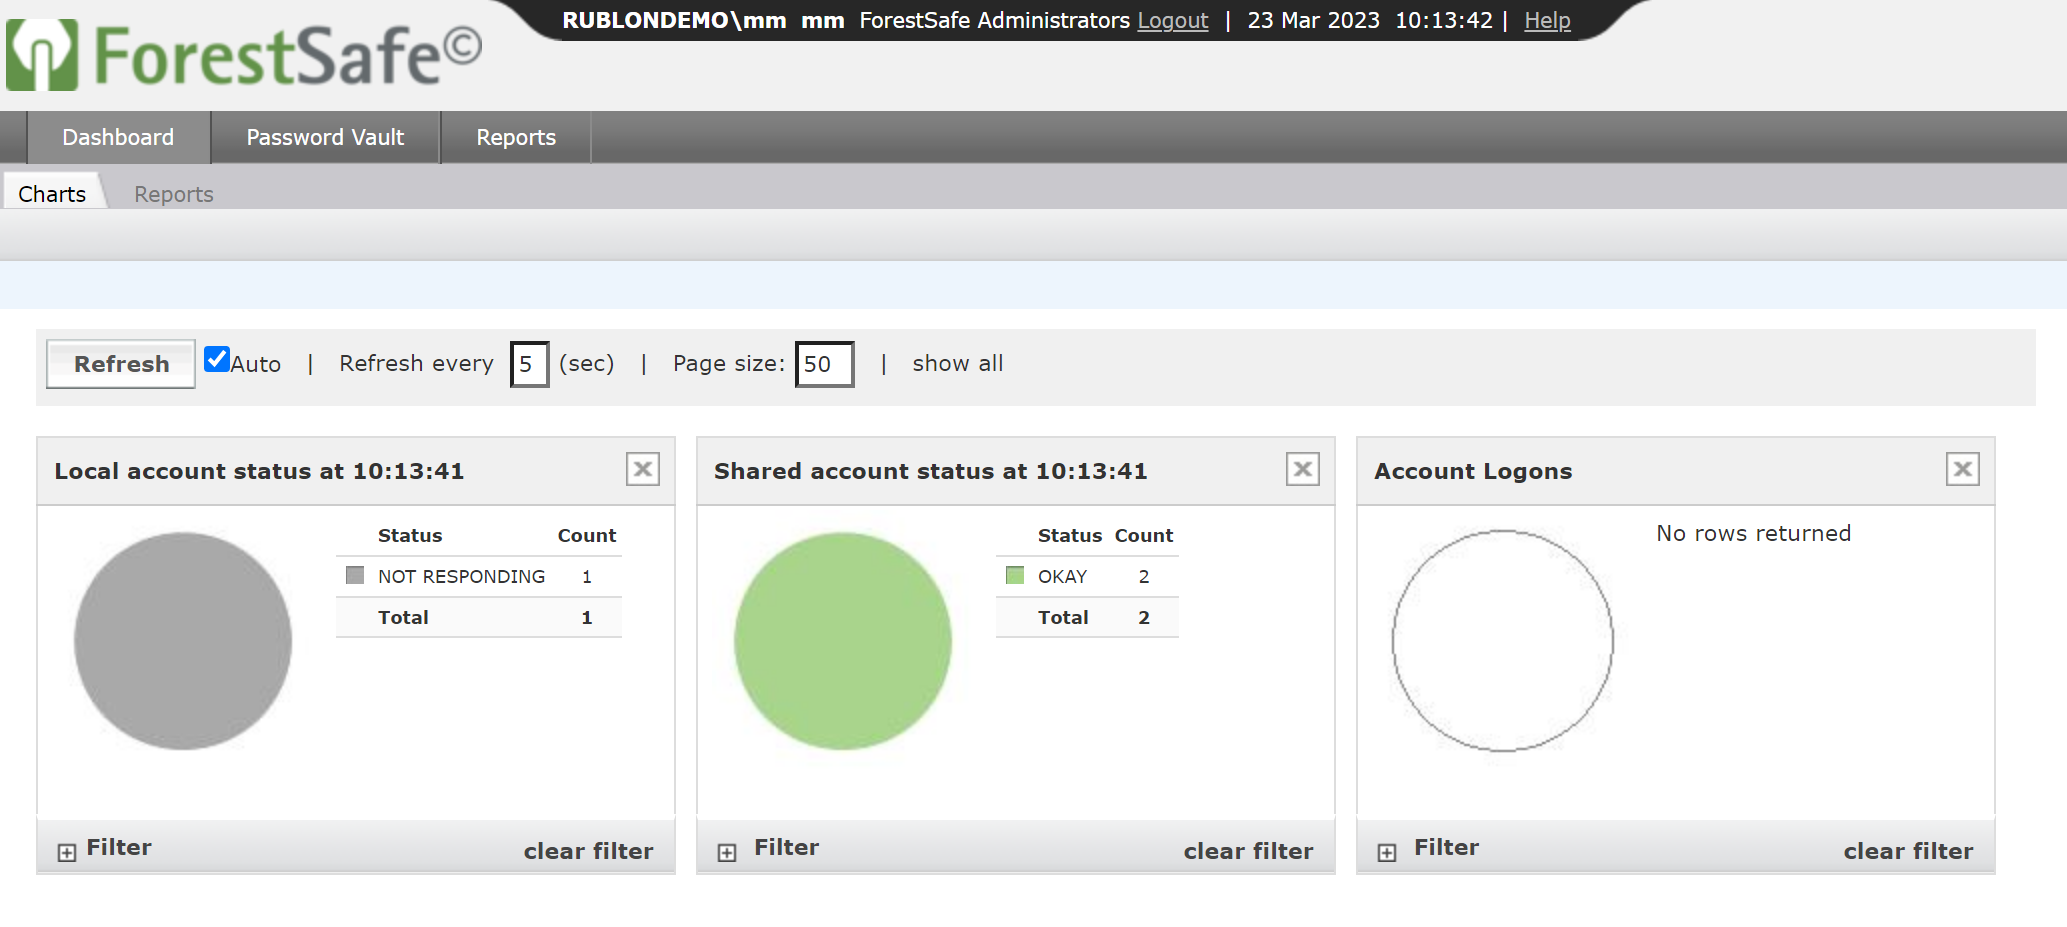Open the Reports item in main navigation
This screenshot has height=927, width=2067.
(515, 137)
